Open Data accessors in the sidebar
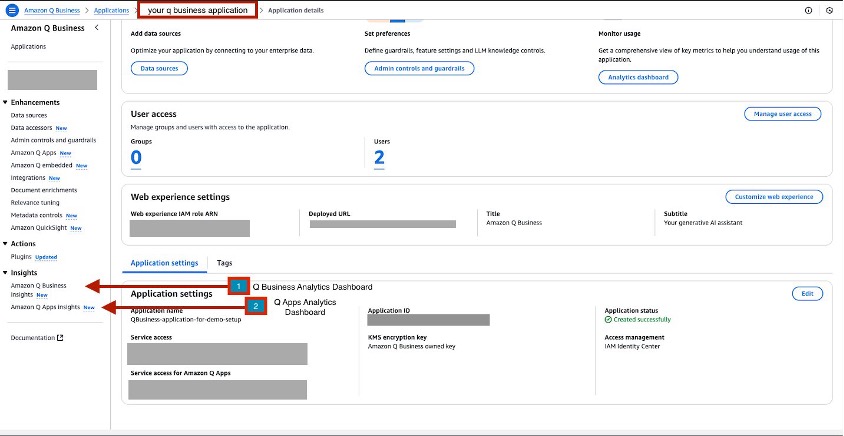 [x=31, y=128]
